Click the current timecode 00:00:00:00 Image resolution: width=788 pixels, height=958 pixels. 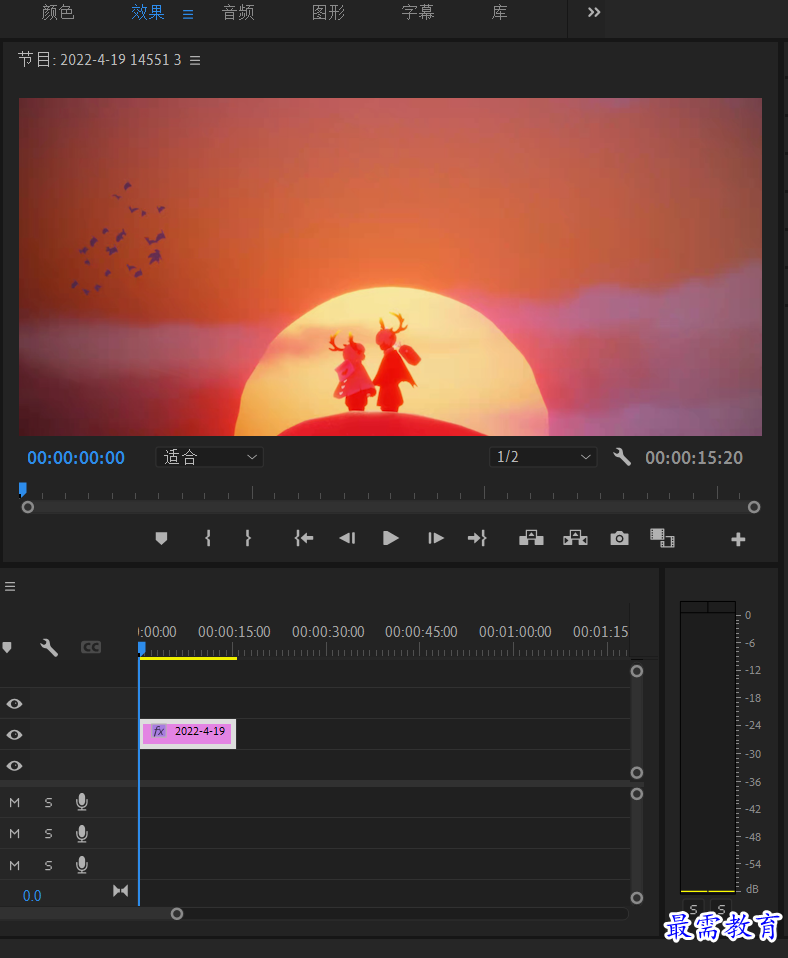tap(76, 458)
